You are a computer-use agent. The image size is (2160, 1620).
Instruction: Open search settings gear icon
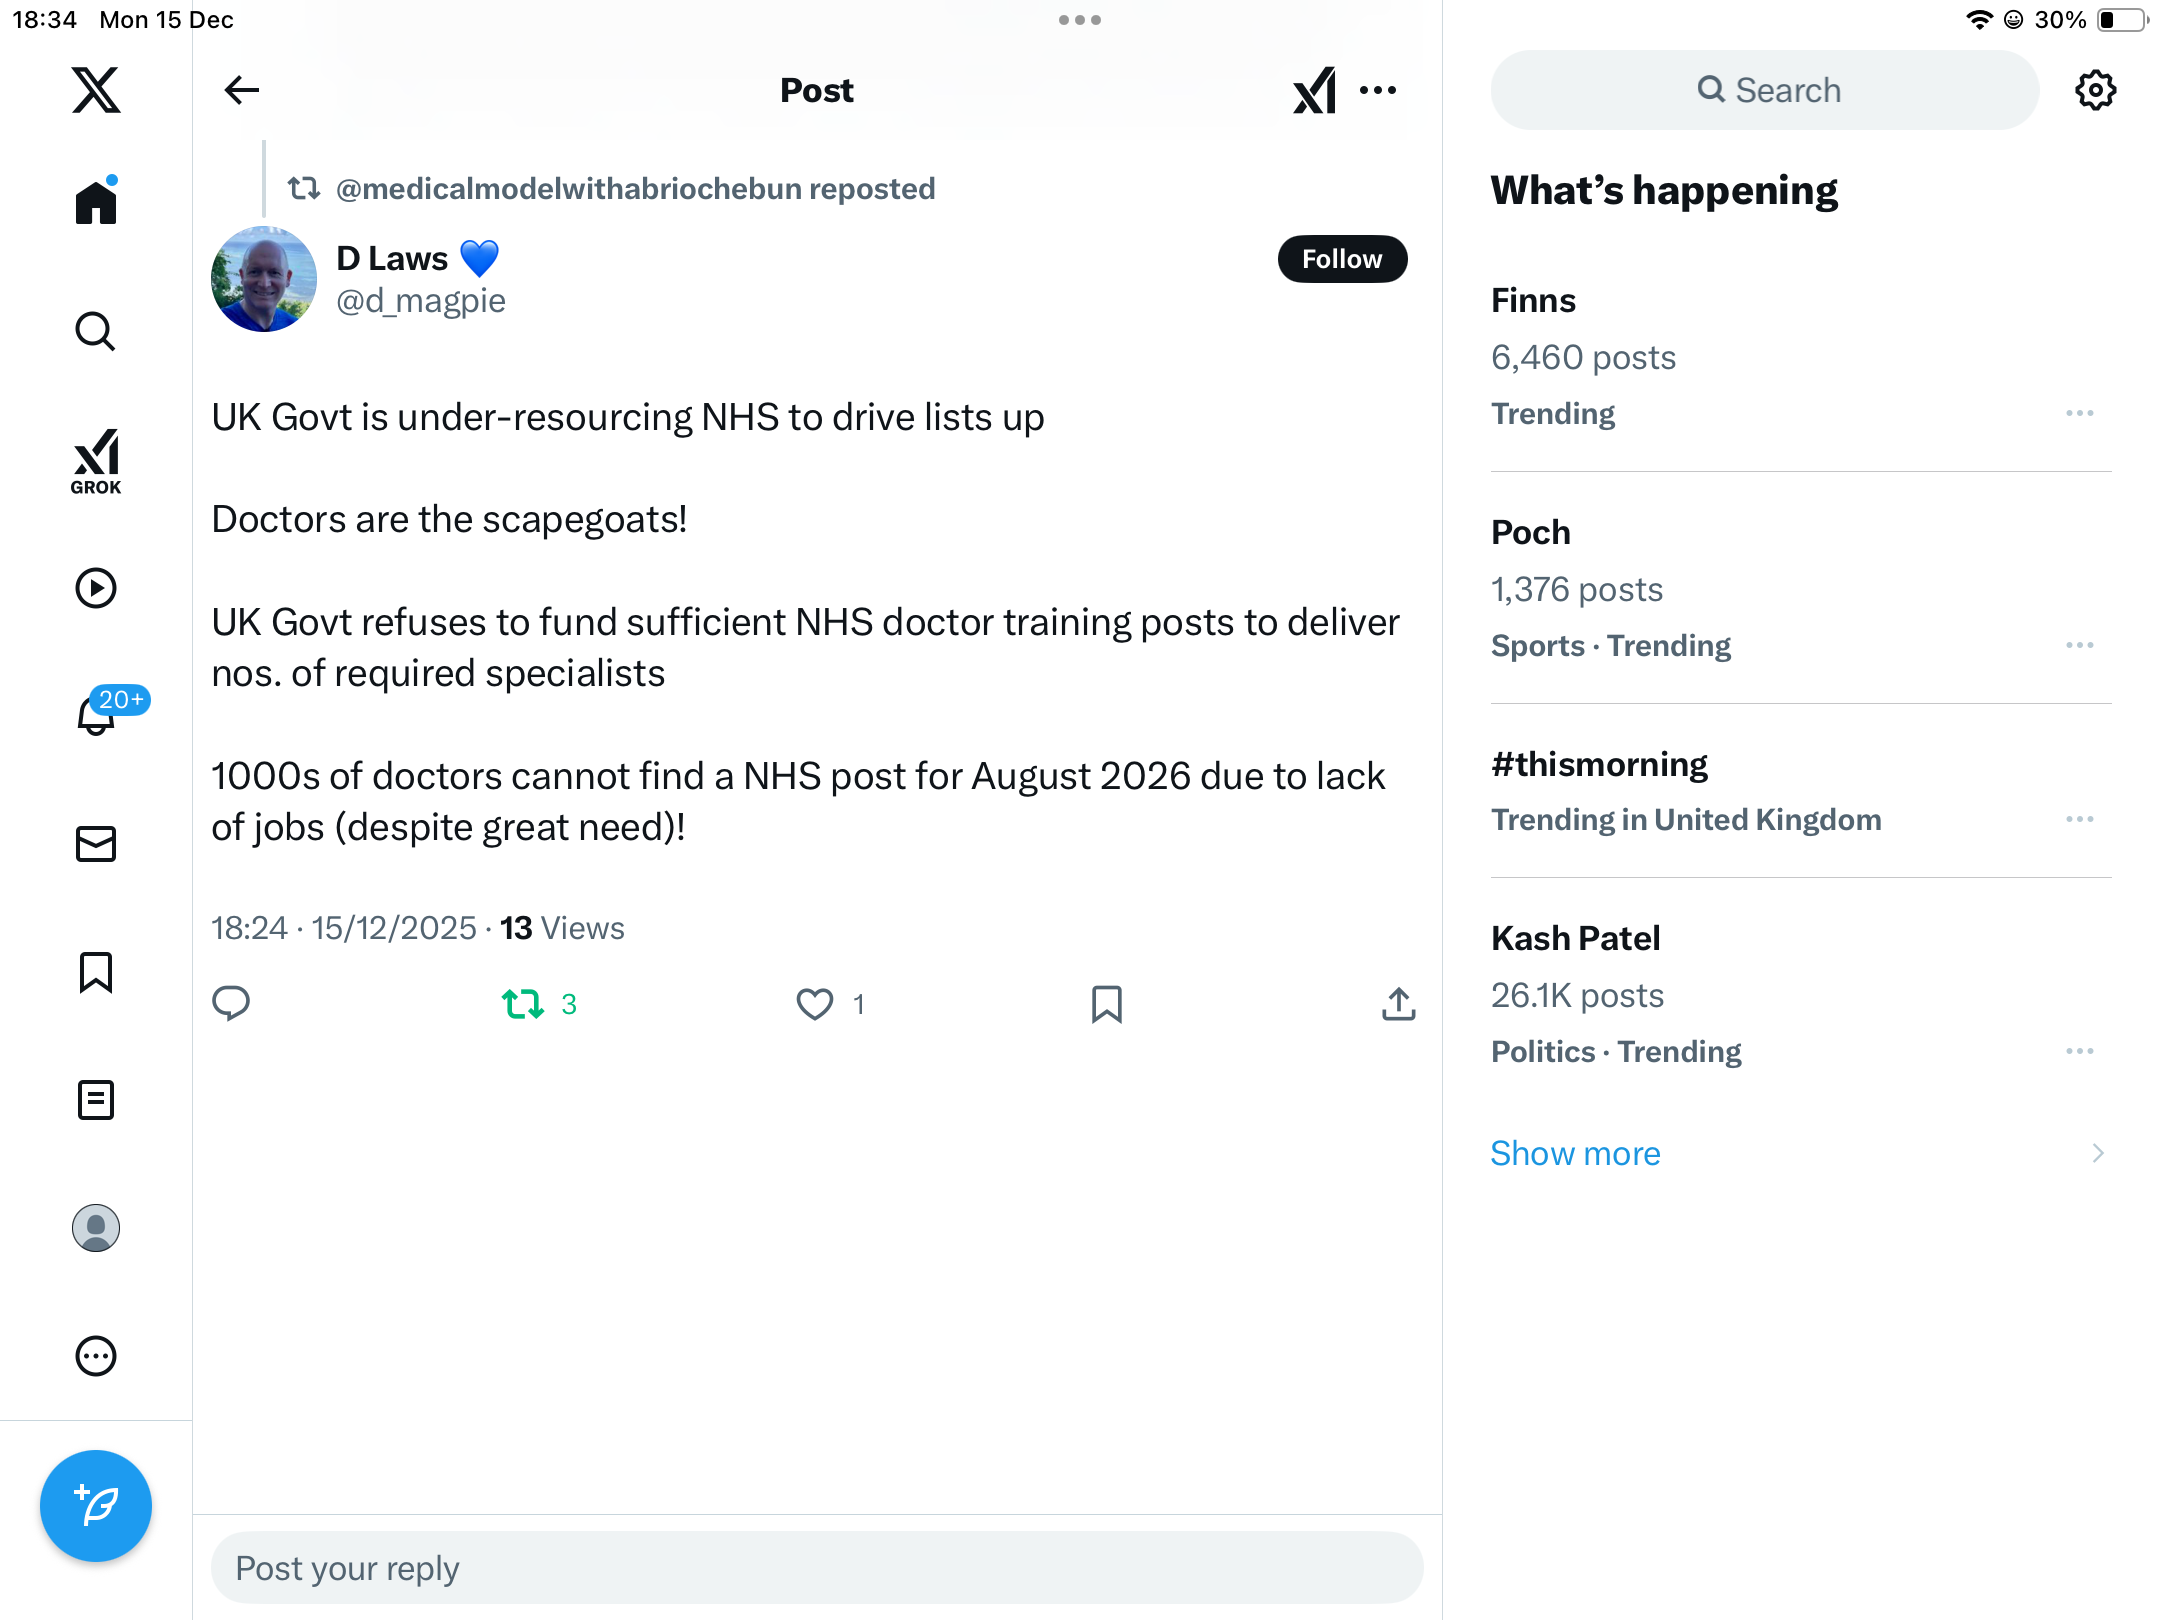[2095, 90]
